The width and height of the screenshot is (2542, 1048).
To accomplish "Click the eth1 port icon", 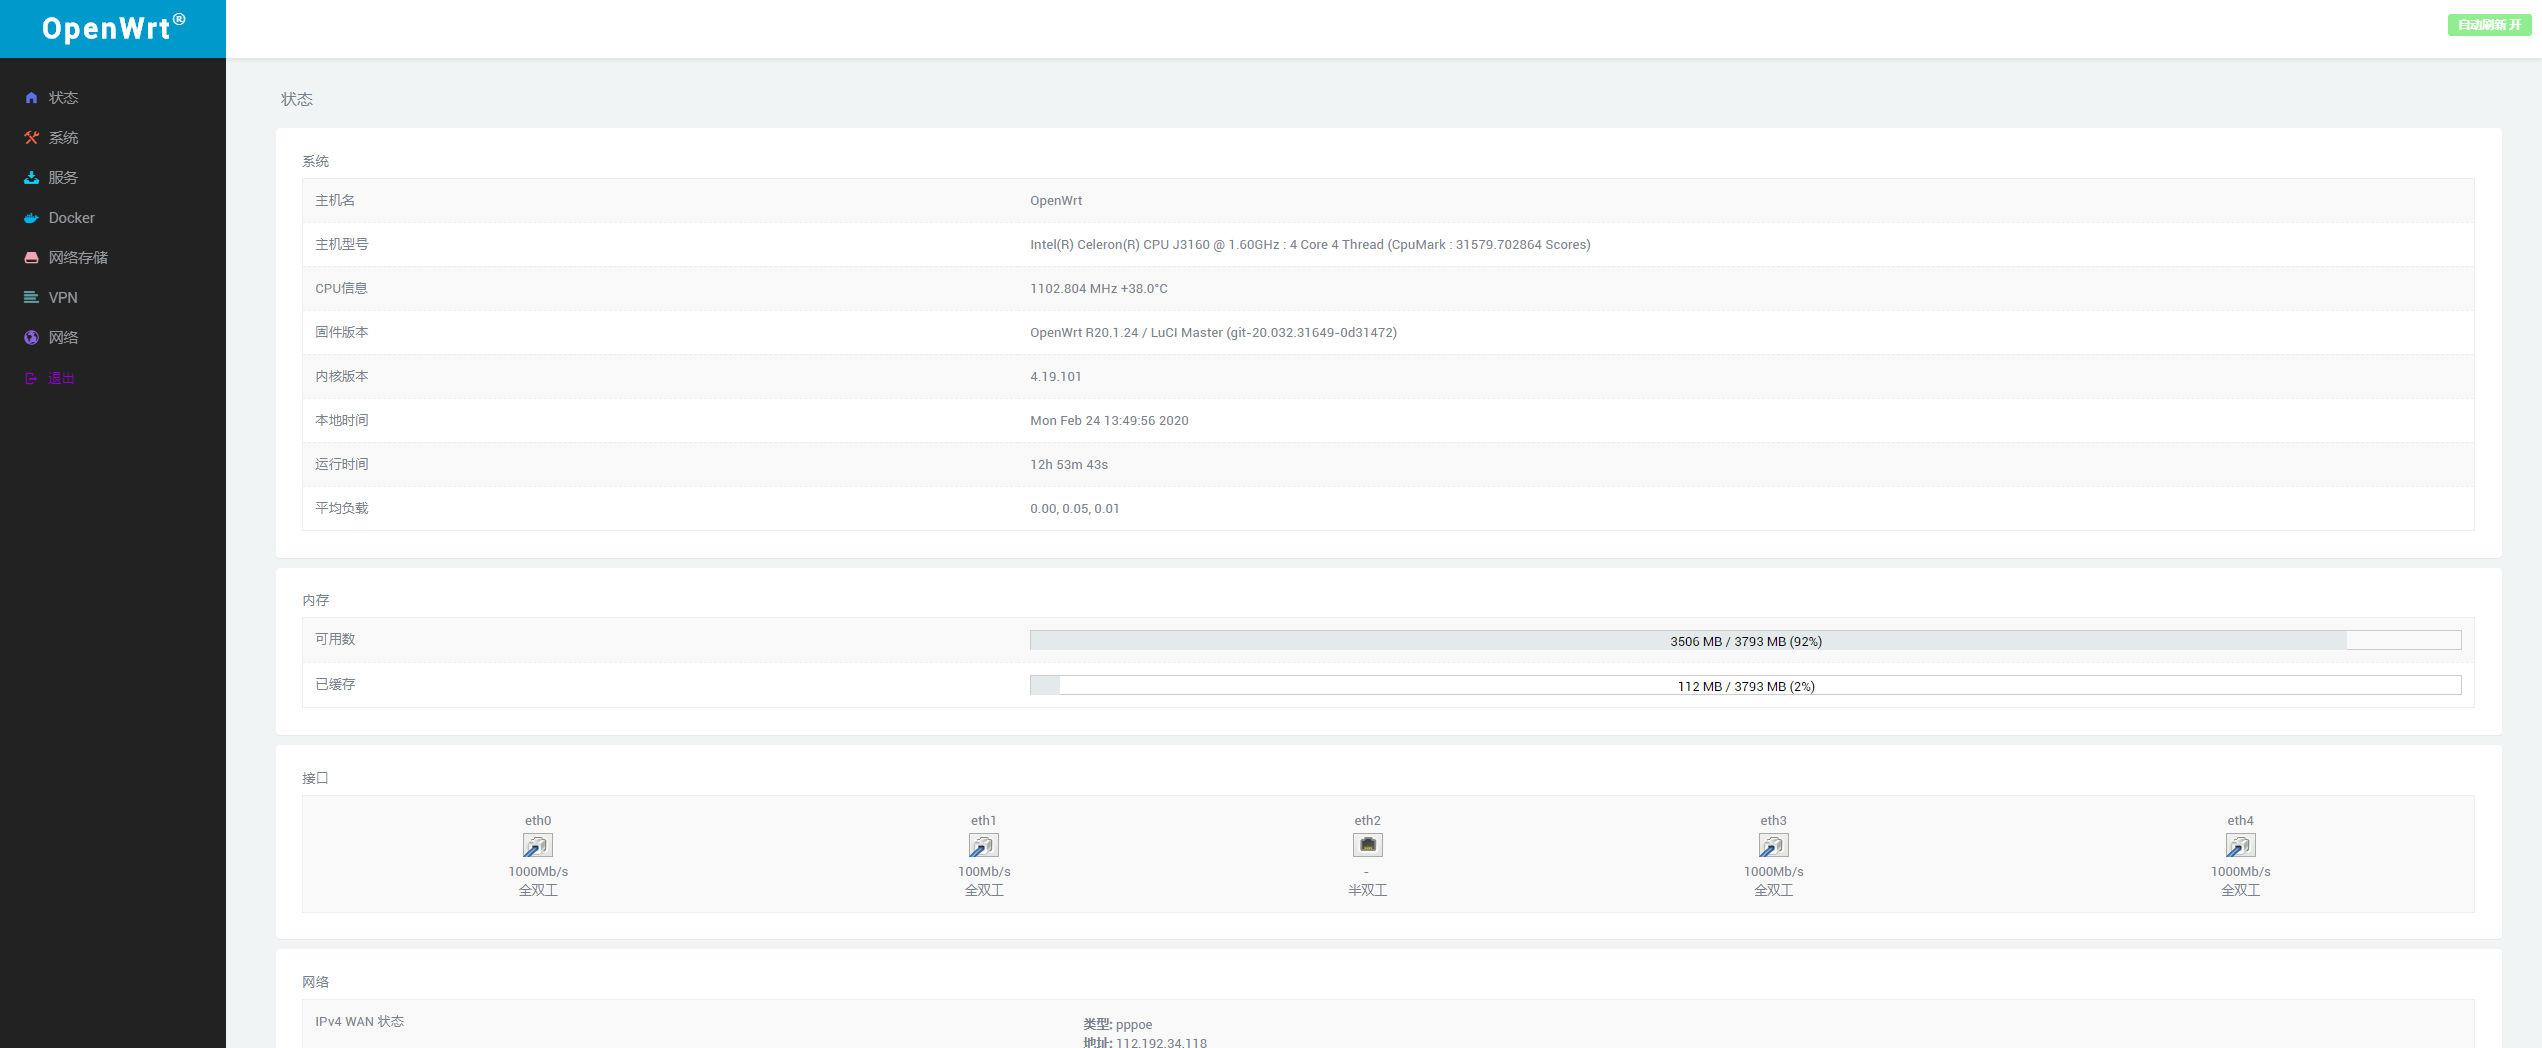I will 984,846.
